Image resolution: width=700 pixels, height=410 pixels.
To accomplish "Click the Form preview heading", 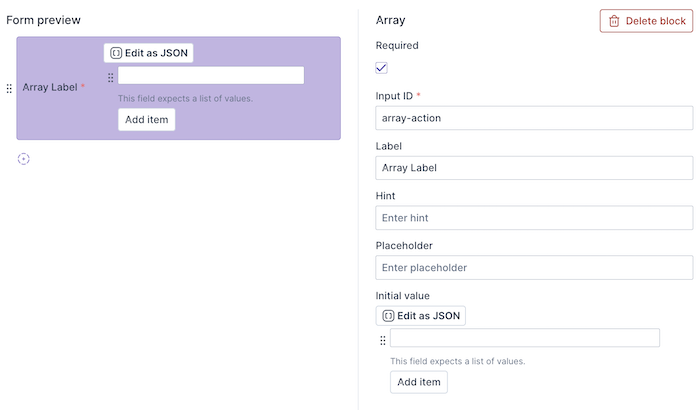I will tap(44, 20).
